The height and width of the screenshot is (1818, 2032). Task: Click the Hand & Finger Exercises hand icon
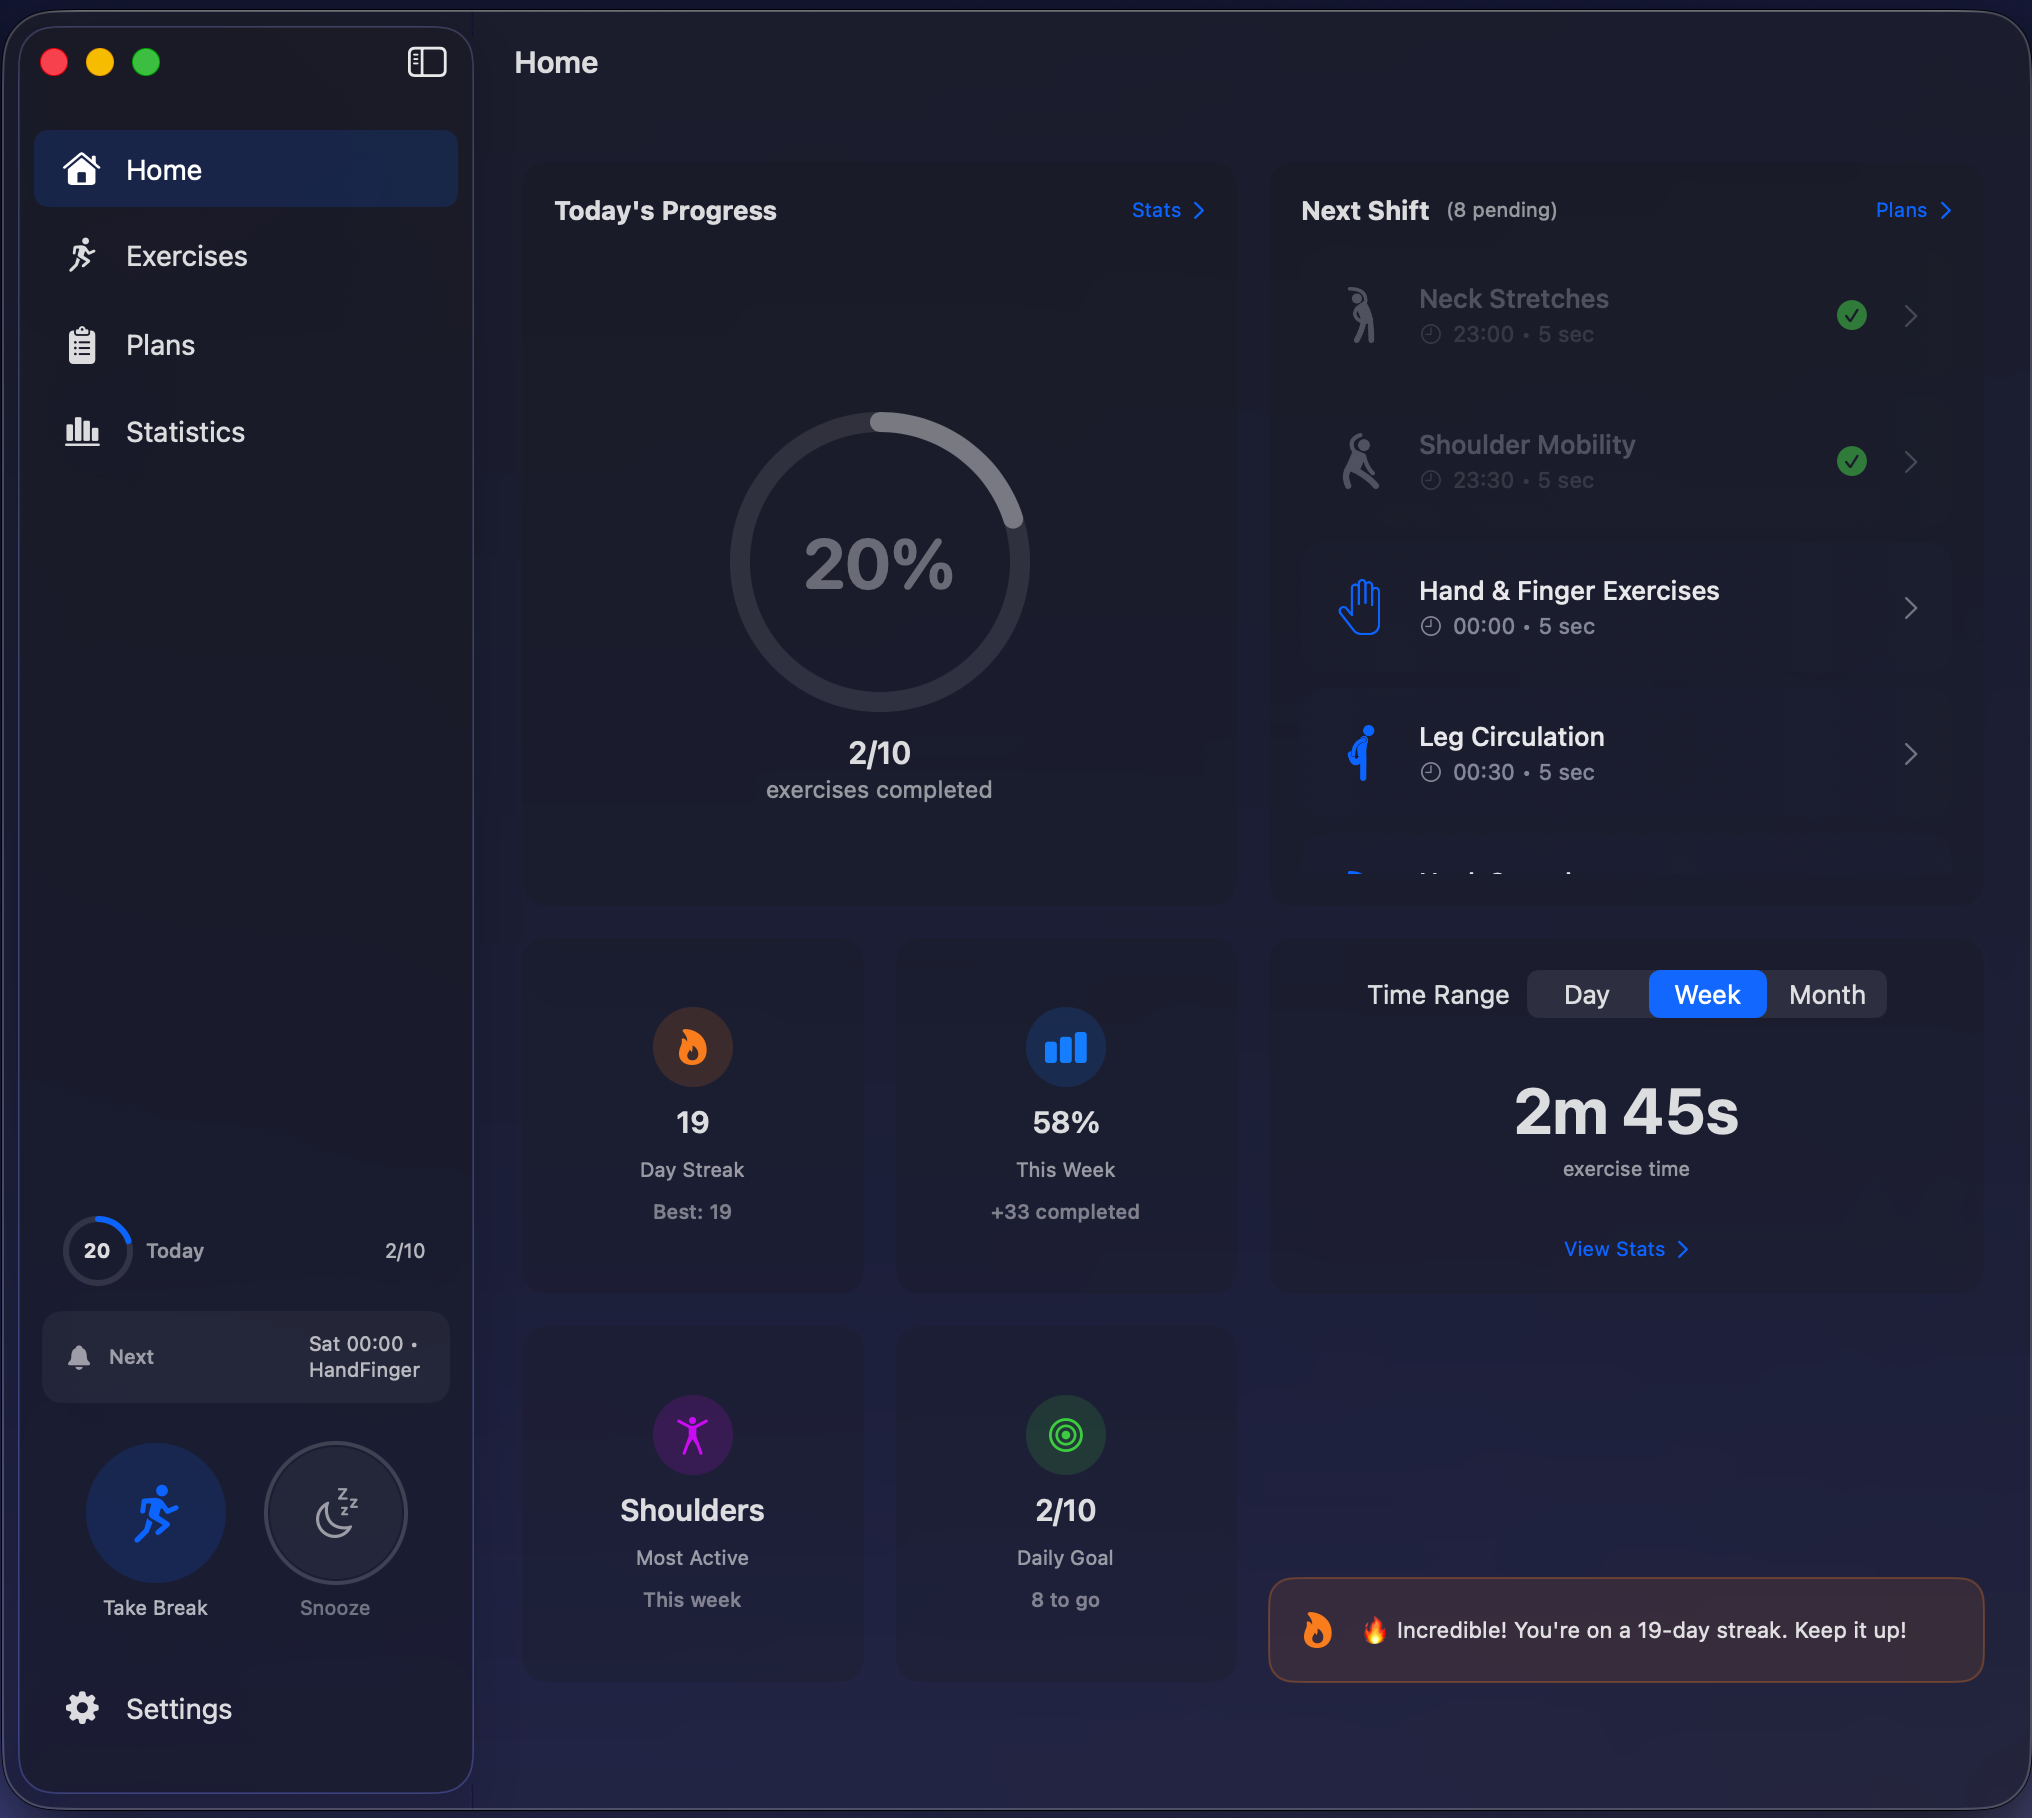1360,607
